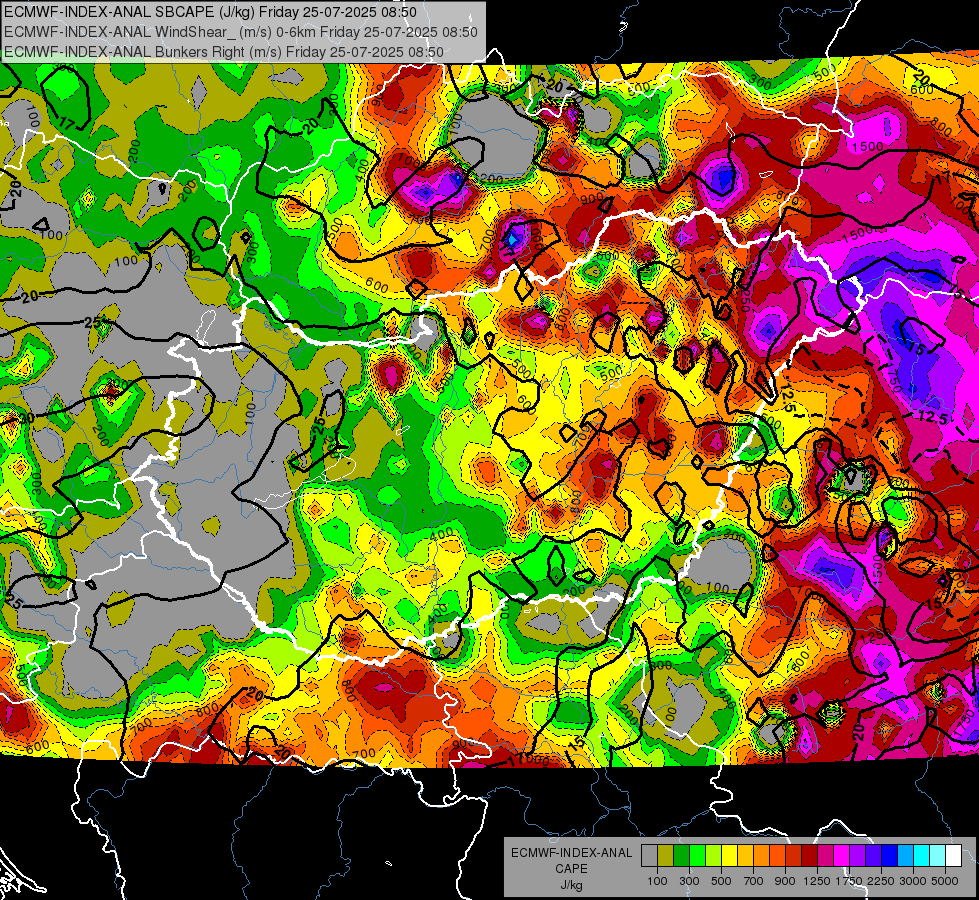Click the legend scale value 100
979x900 pixels.
point(657,881)
